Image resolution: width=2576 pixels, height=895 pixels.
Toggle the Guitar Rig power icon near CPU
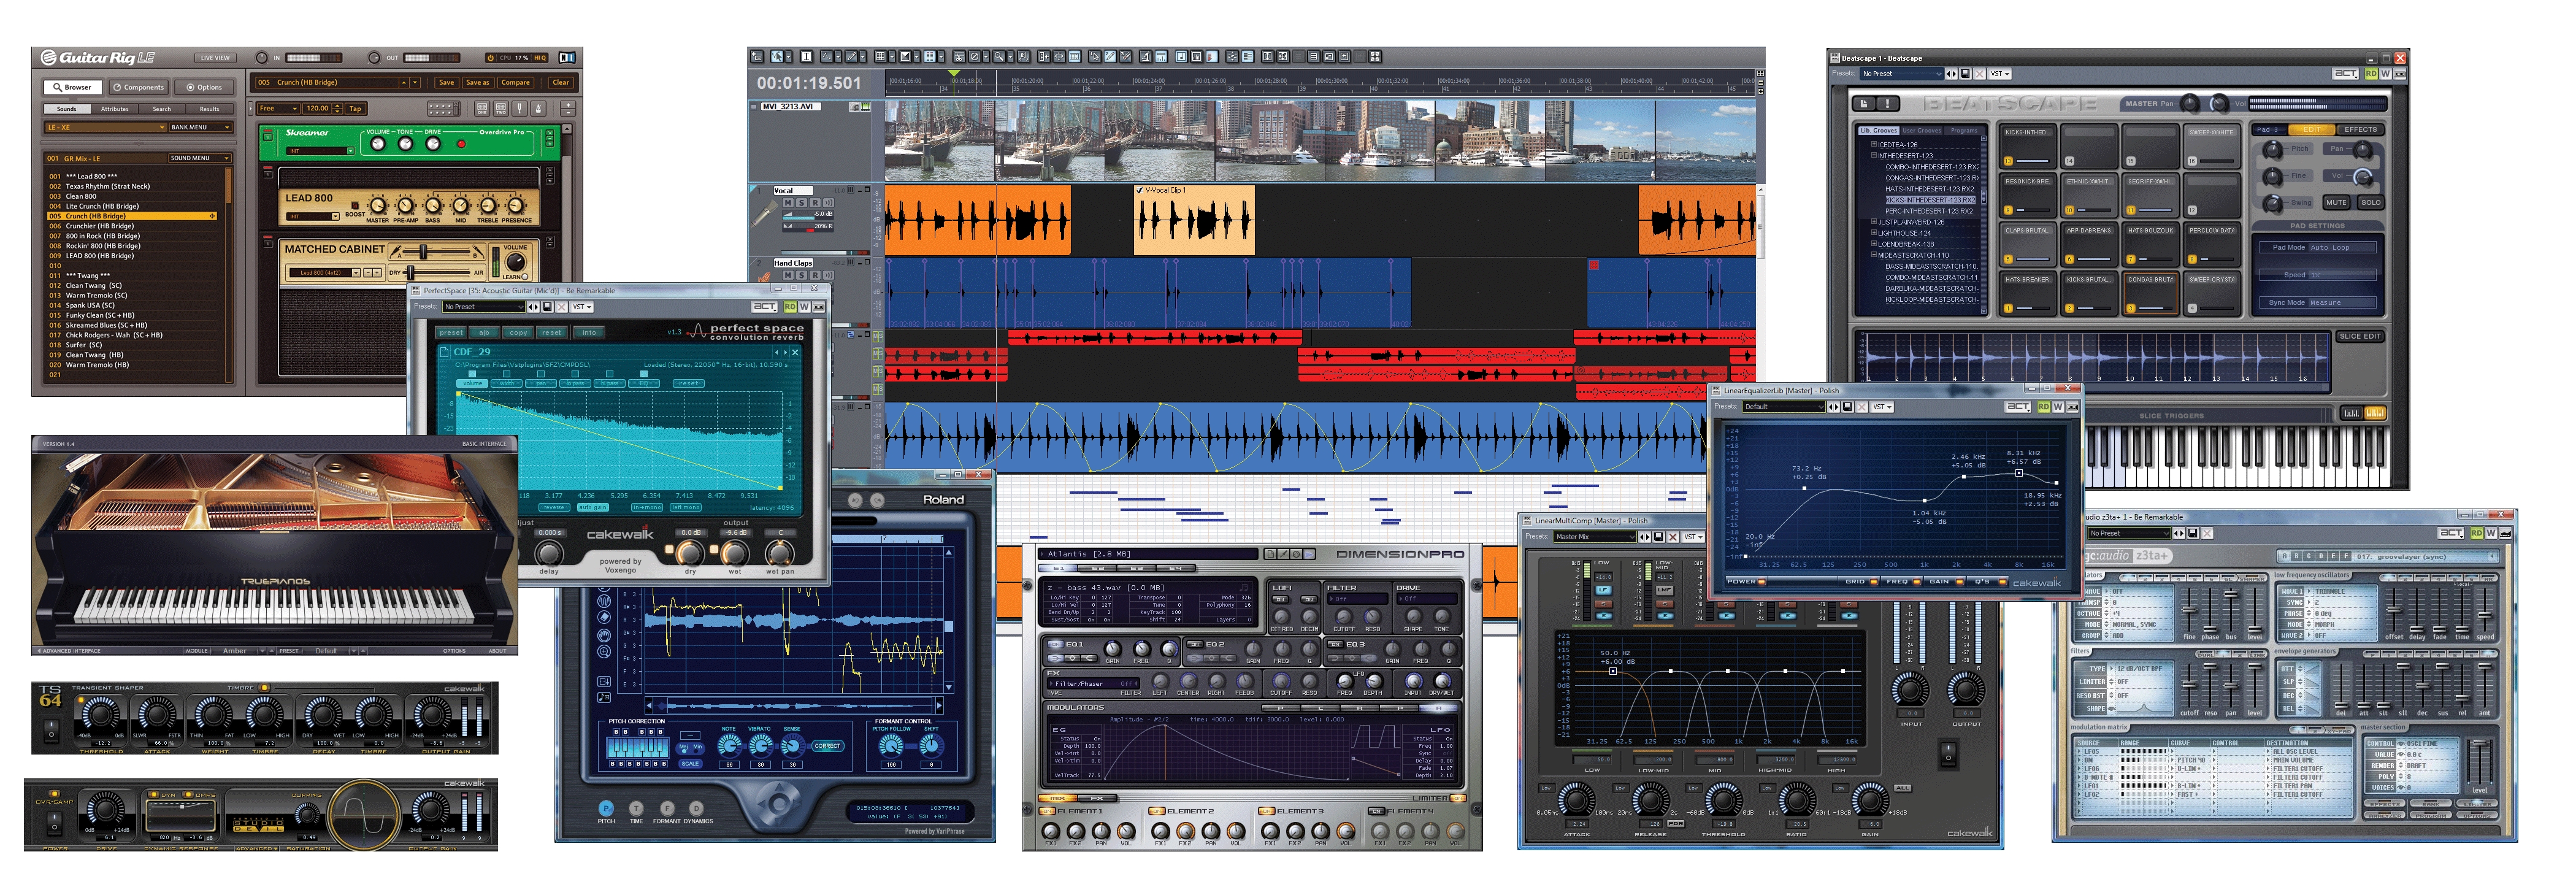[491, 58]
